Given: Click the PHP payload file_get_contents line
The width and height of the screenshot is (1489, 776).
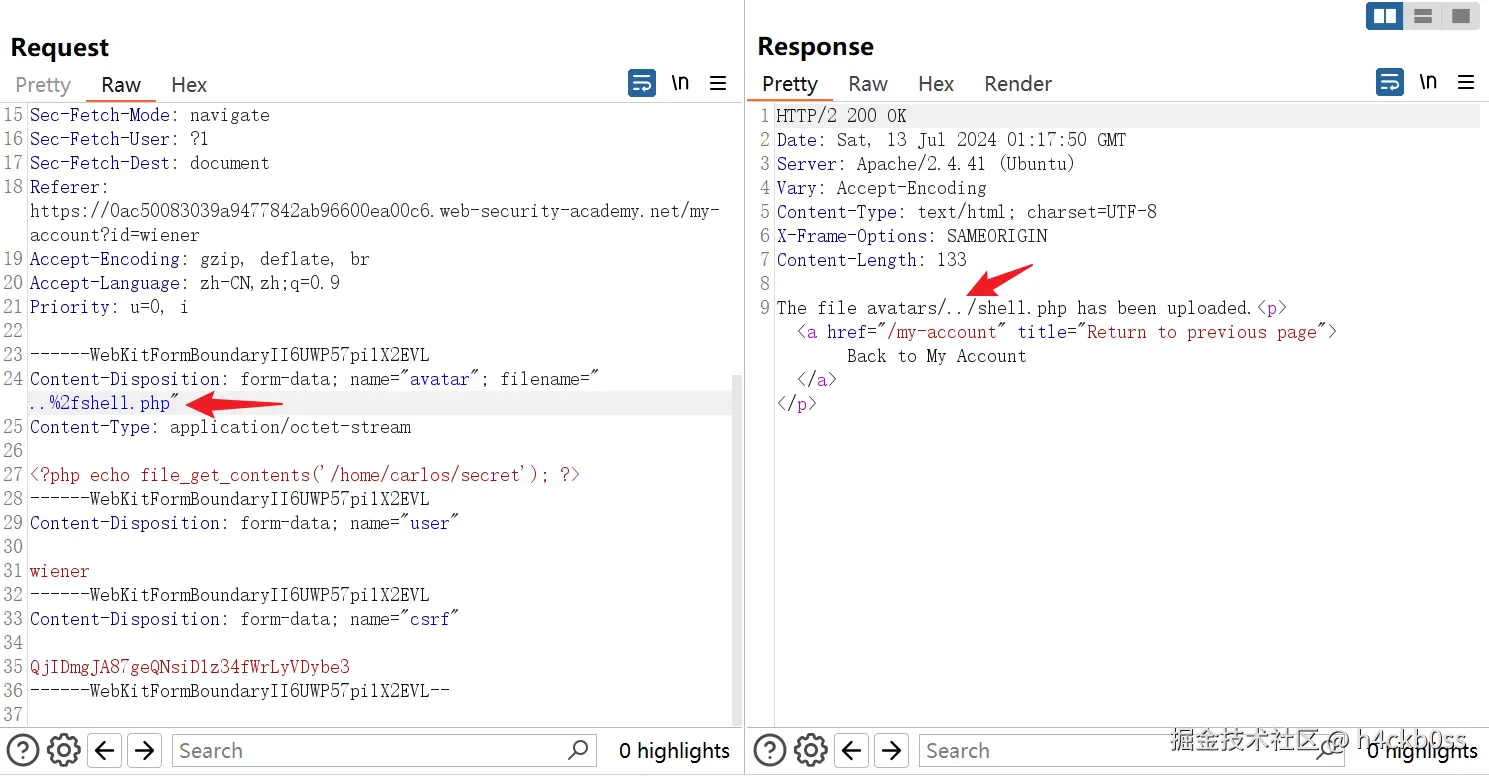Looking at the screenshot, I should (x=305, y=475).
